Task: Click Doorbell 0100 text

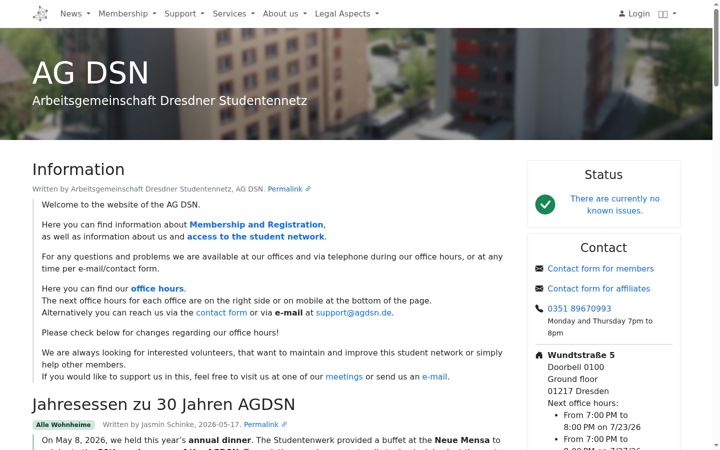Action: (576, 367)
